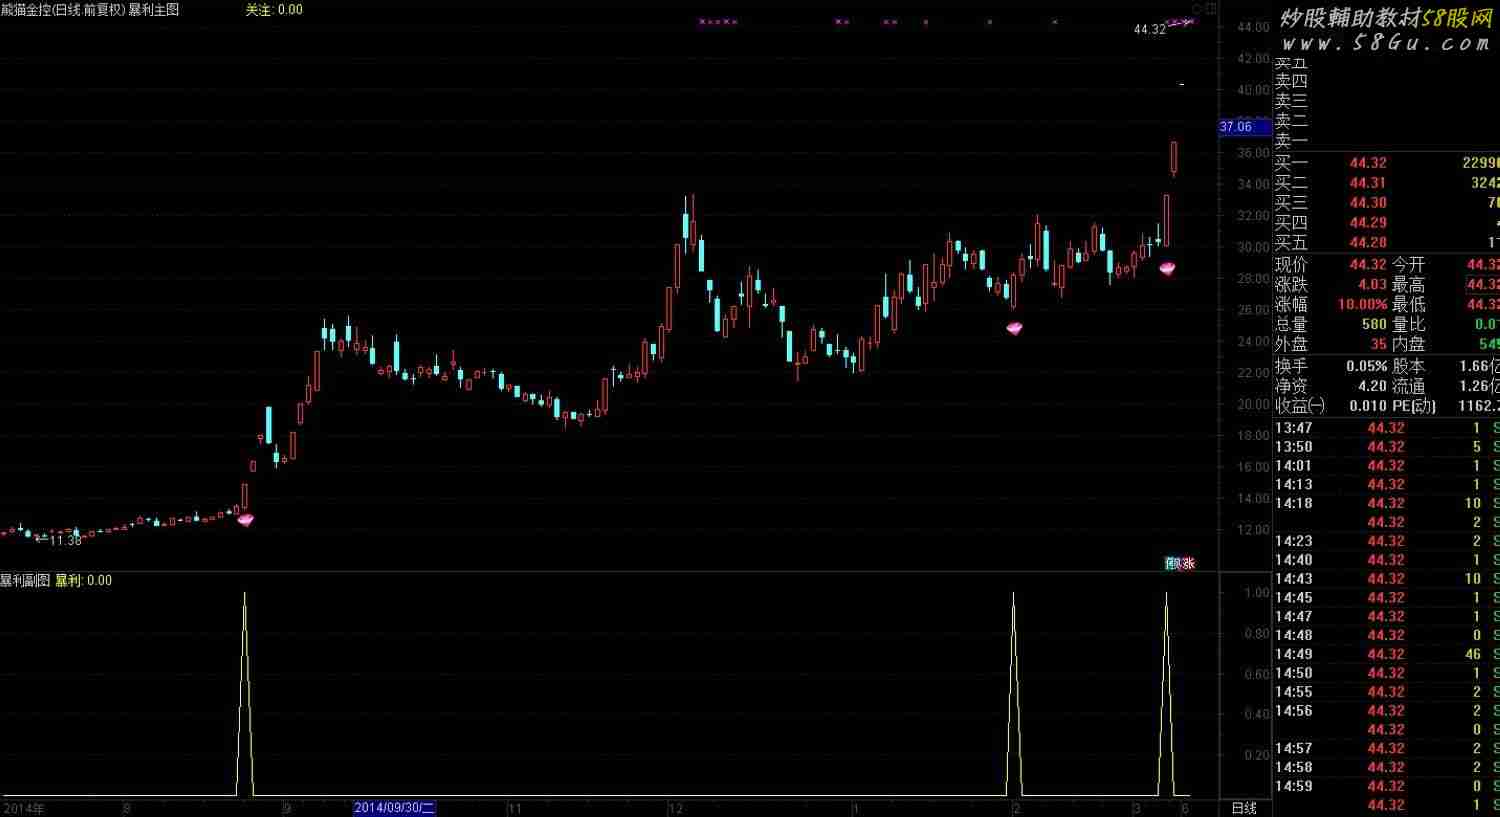Screen dimensions: 1500x817
Task: Click the 44.32 high price annotation on chart
Action: pyautogui.click(x=1150, y=29)
